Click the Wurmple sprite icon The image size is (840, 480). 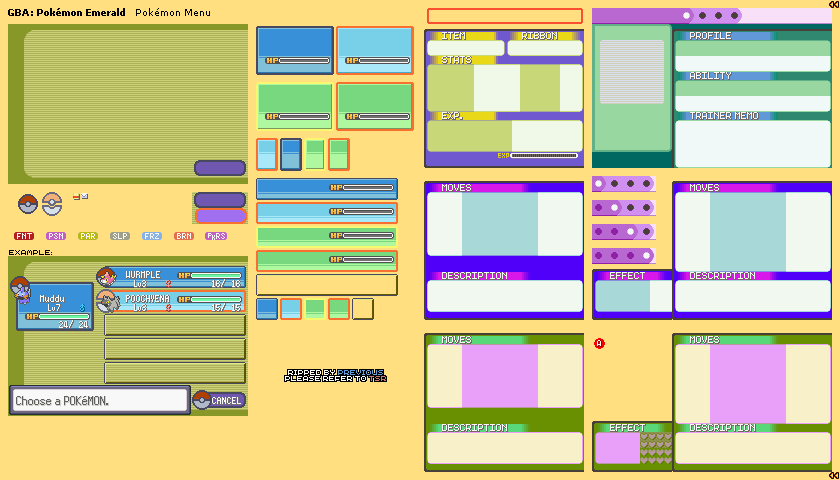[x=107, y=277]
